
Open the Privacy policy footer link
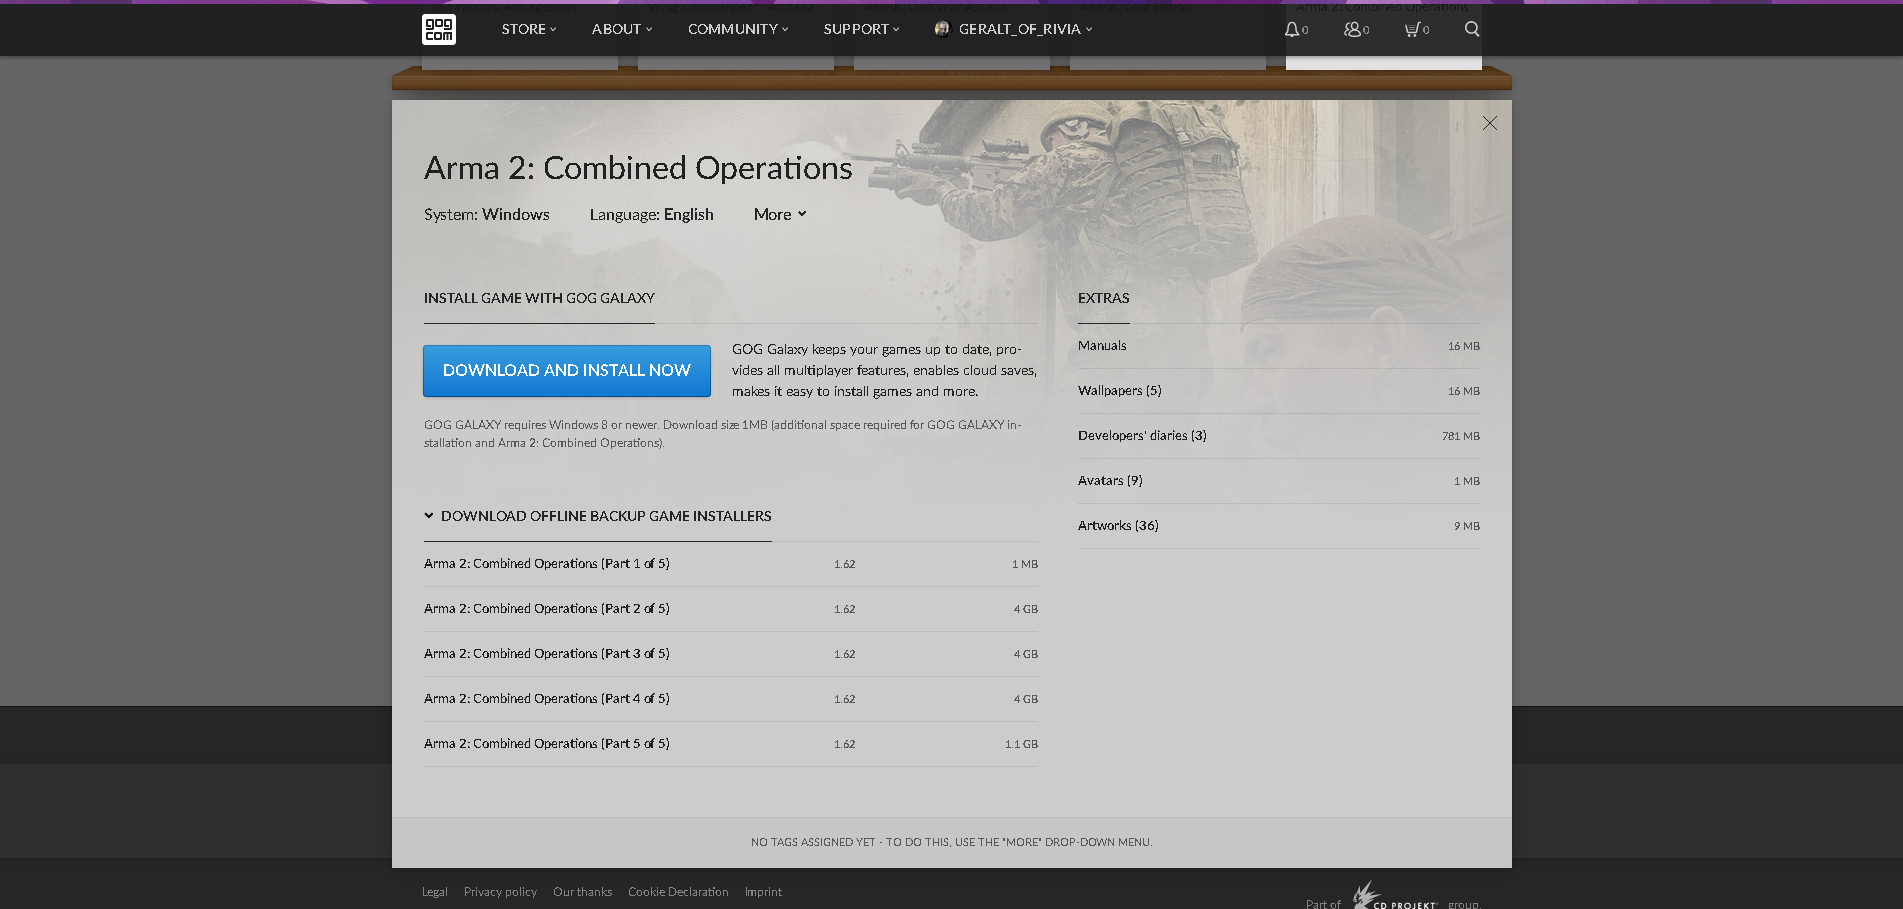(500, 892)
